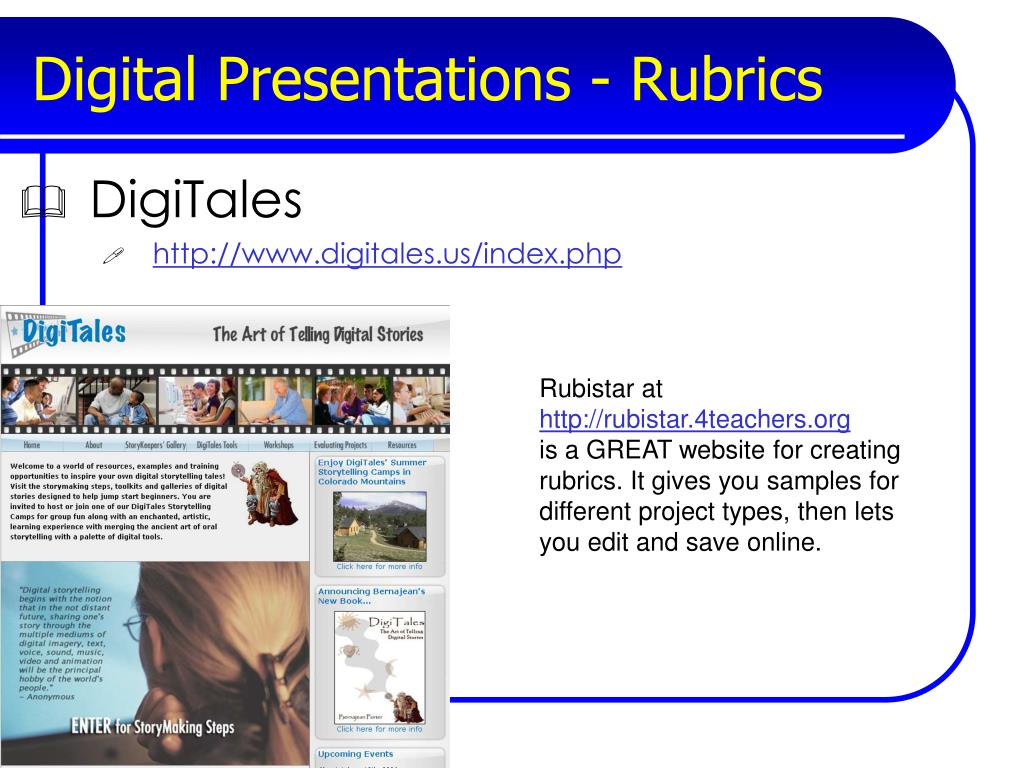This screenshot has width=1024, height=768.
Task: Click the DigiTales book cover image
Action: tap(379, 667)
